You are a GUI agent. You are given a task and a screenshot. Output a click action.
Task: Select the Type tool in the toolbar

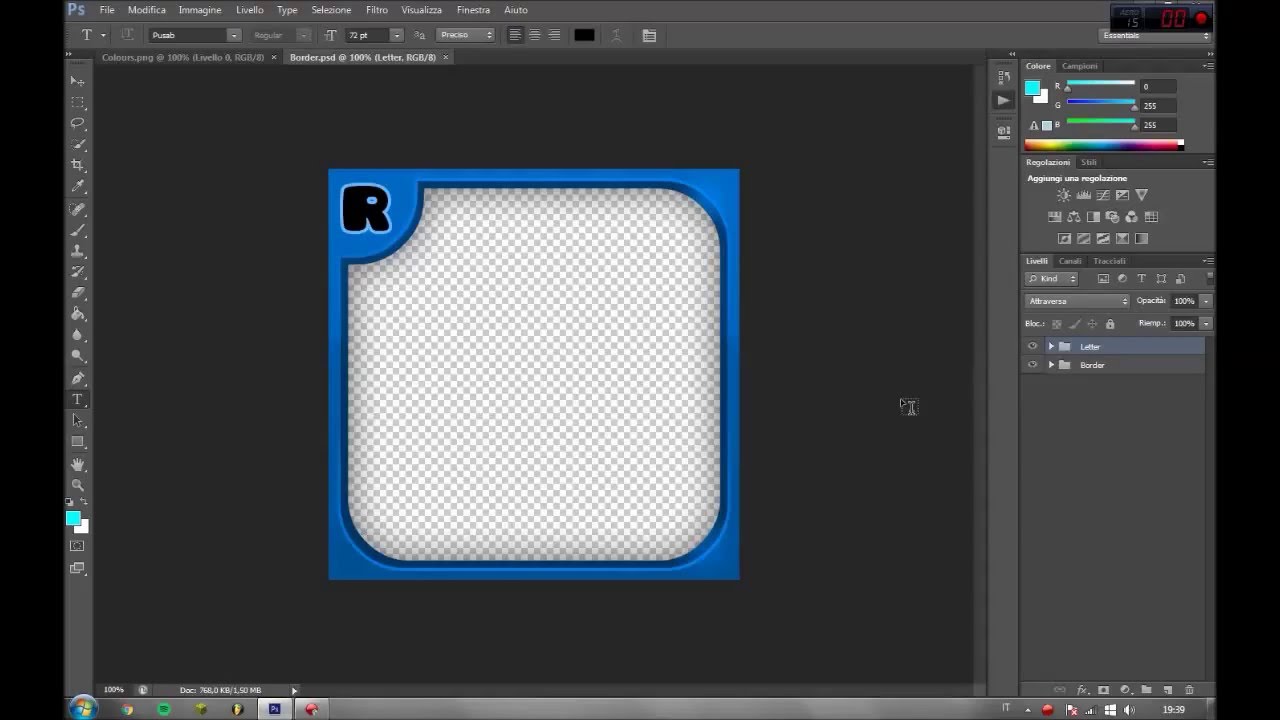point(77,399)
